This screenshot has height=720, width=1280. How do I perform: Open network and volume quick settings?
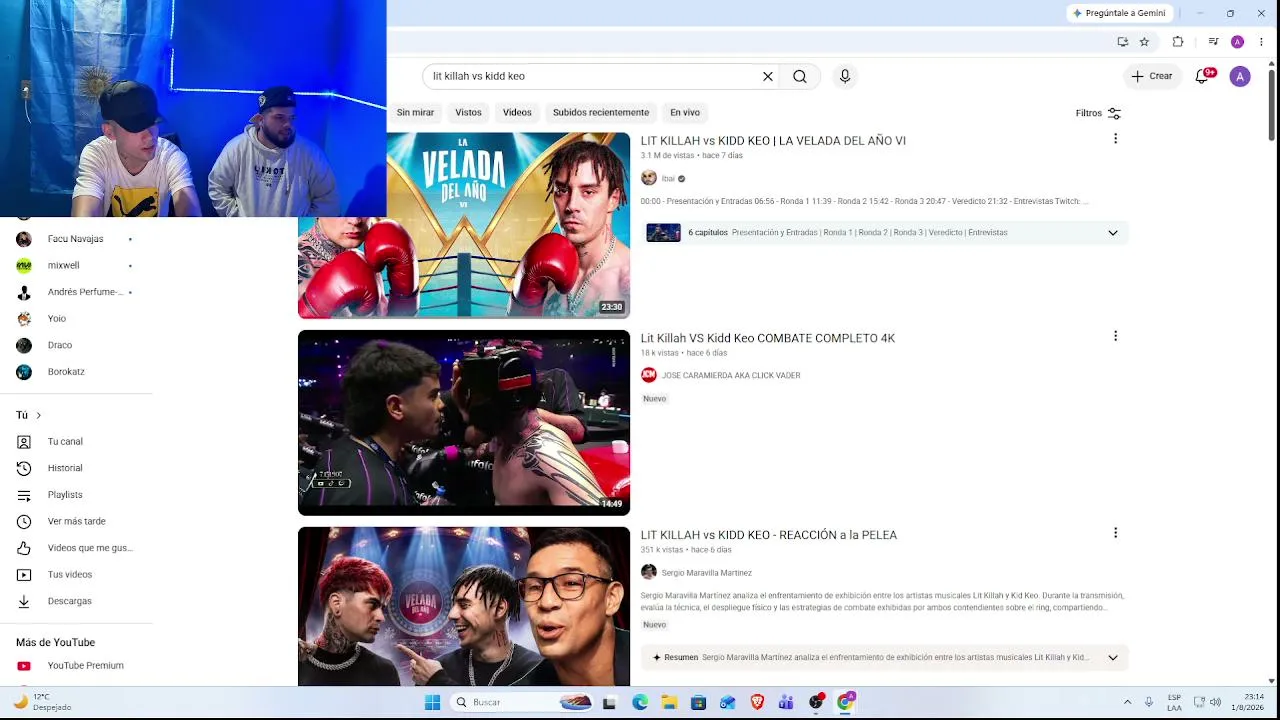(1207, 702)
